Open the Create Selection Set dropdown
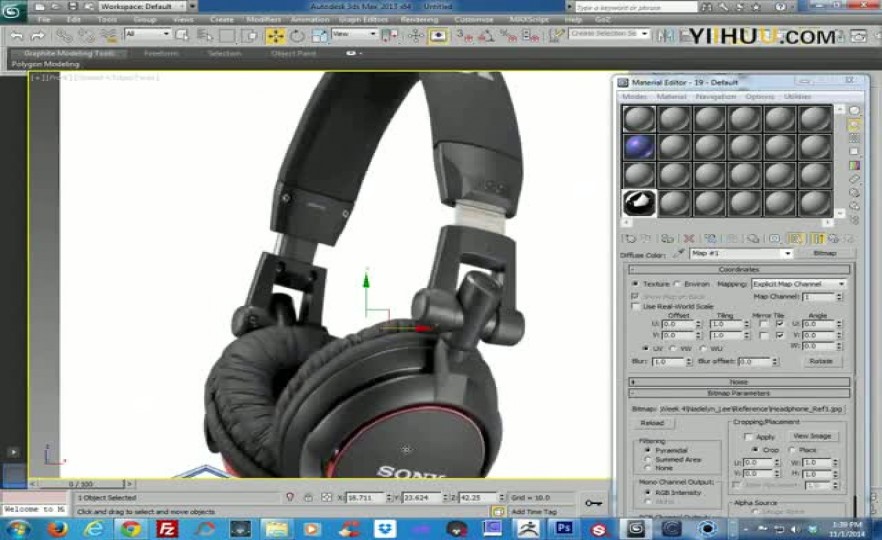882x540 pixels. pos(609,34)
